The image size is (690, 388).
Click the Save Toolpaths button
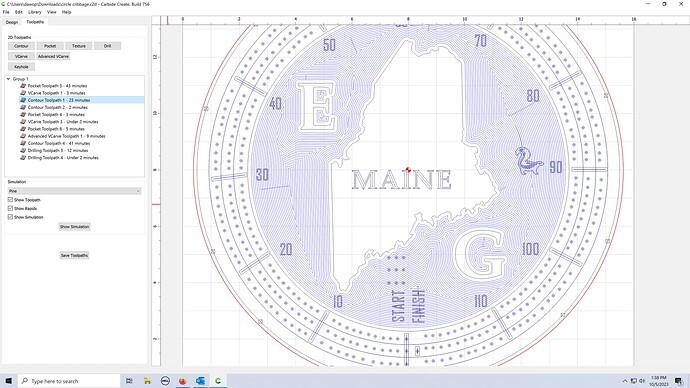pos(74,255)
